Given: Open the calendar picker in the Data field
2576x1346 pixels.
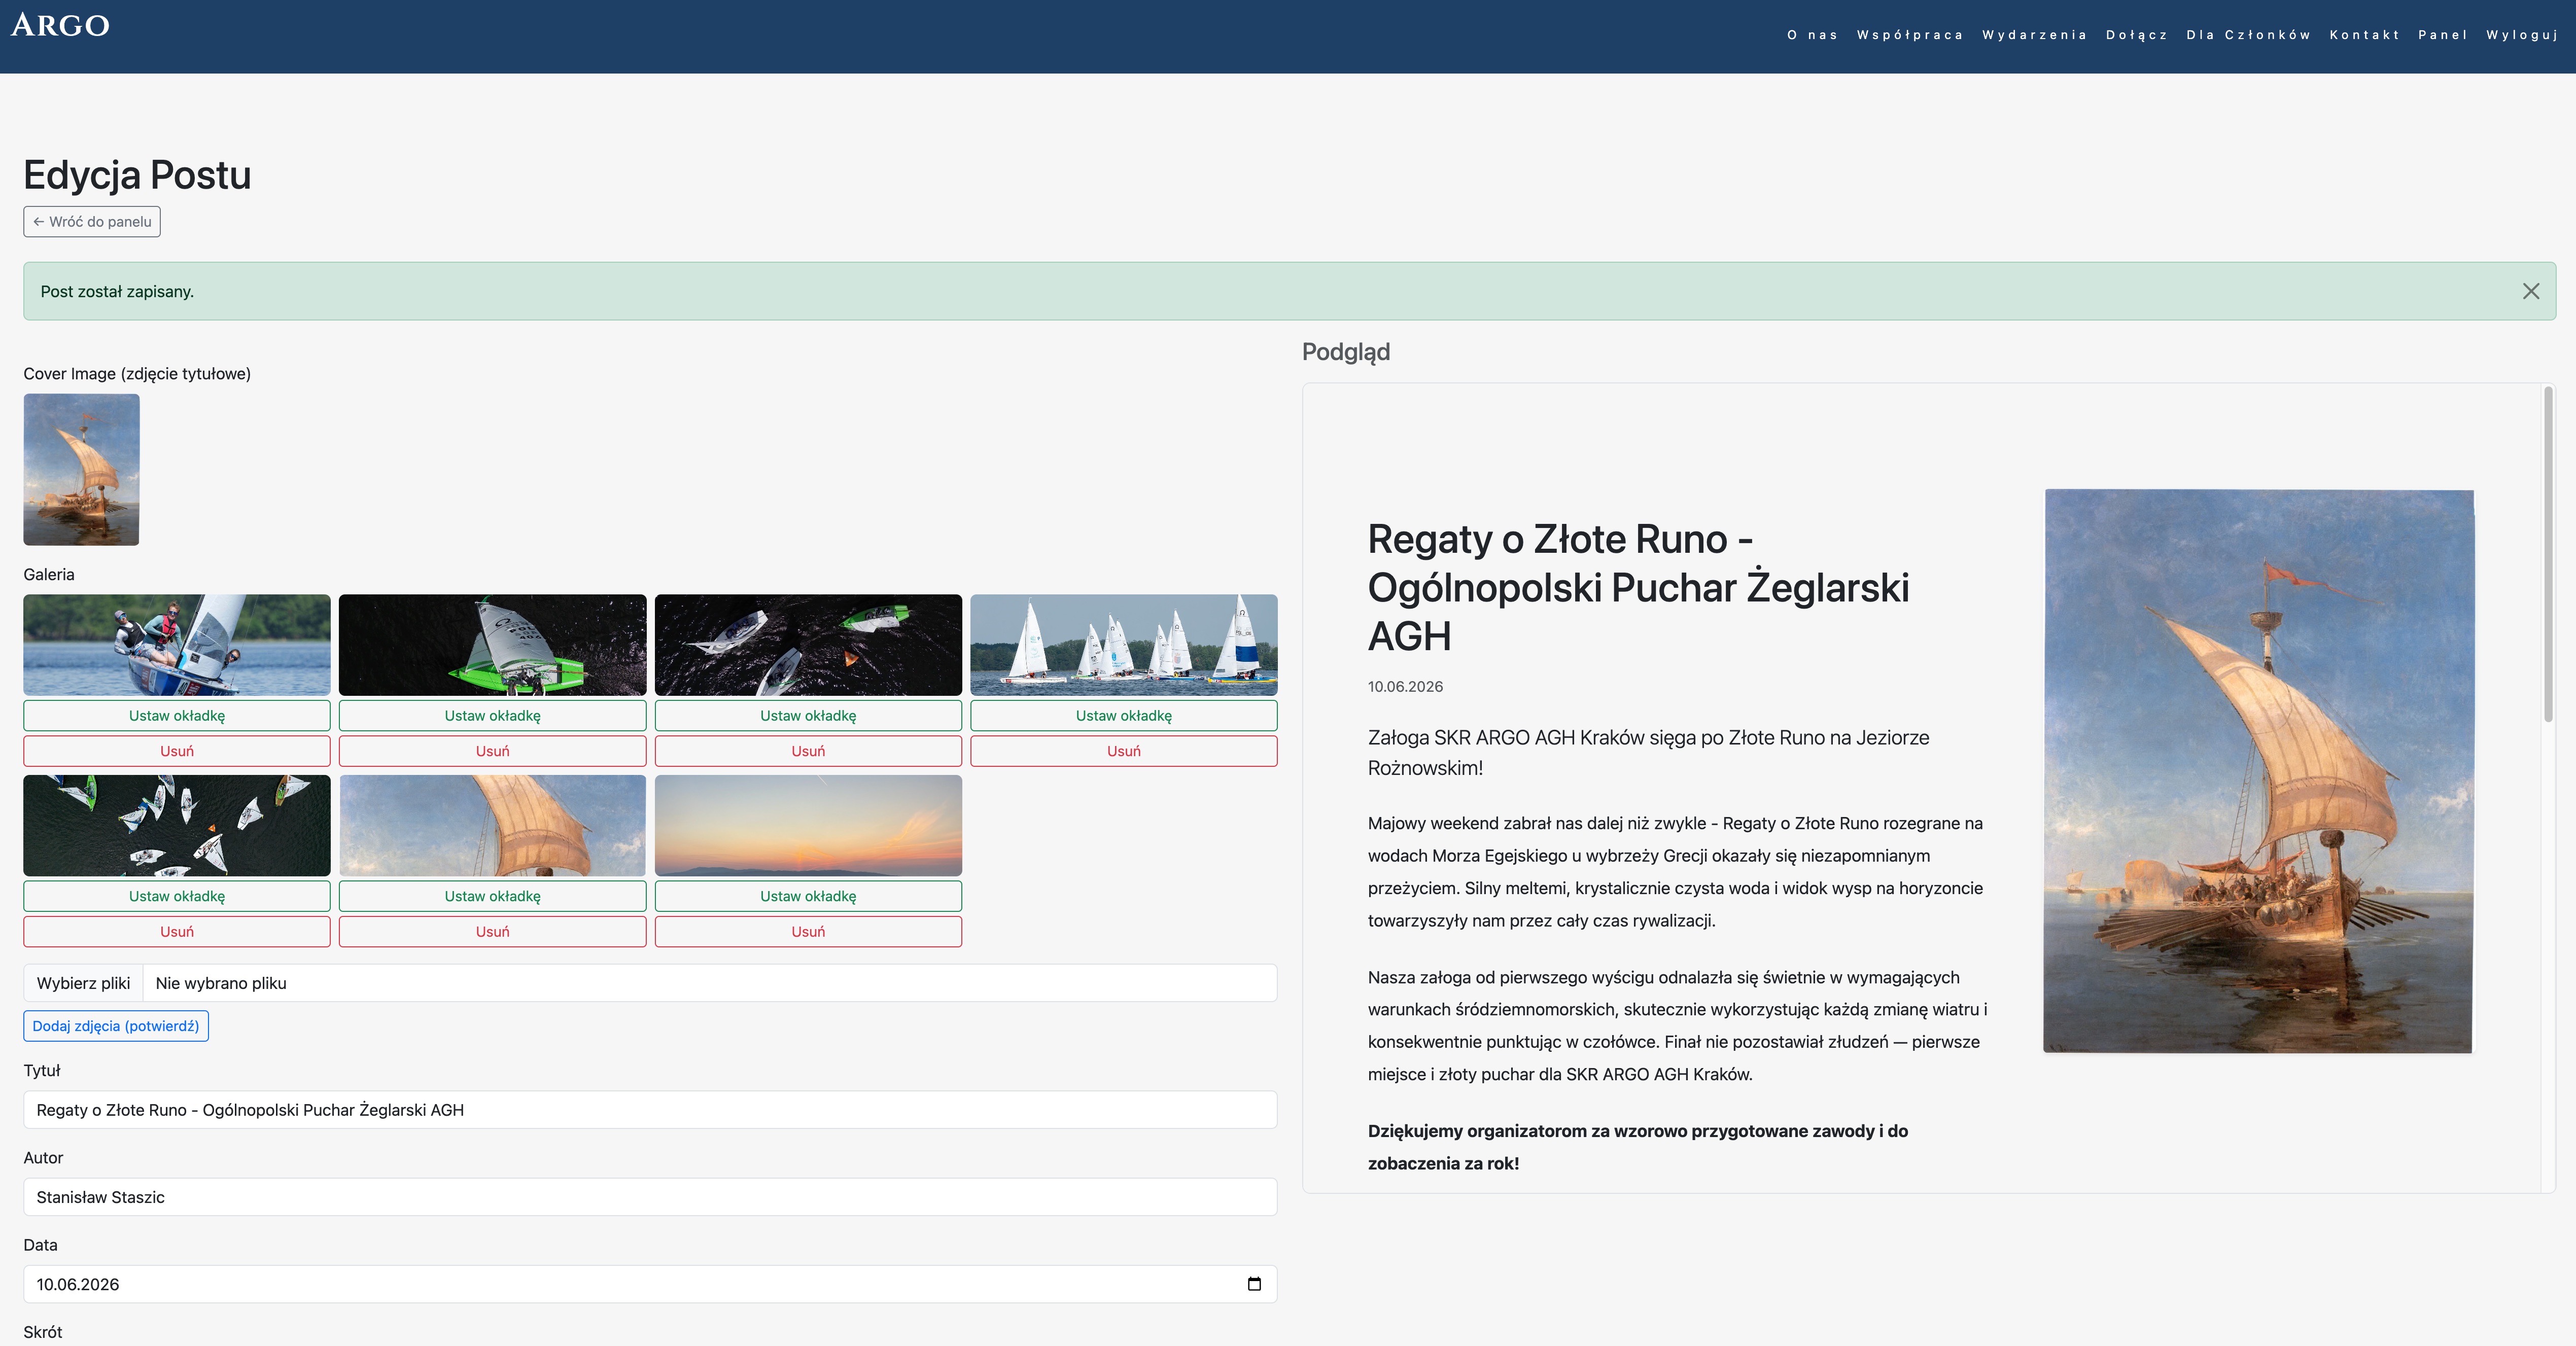Looking at the screenshot, I should pos(1254,1284).
